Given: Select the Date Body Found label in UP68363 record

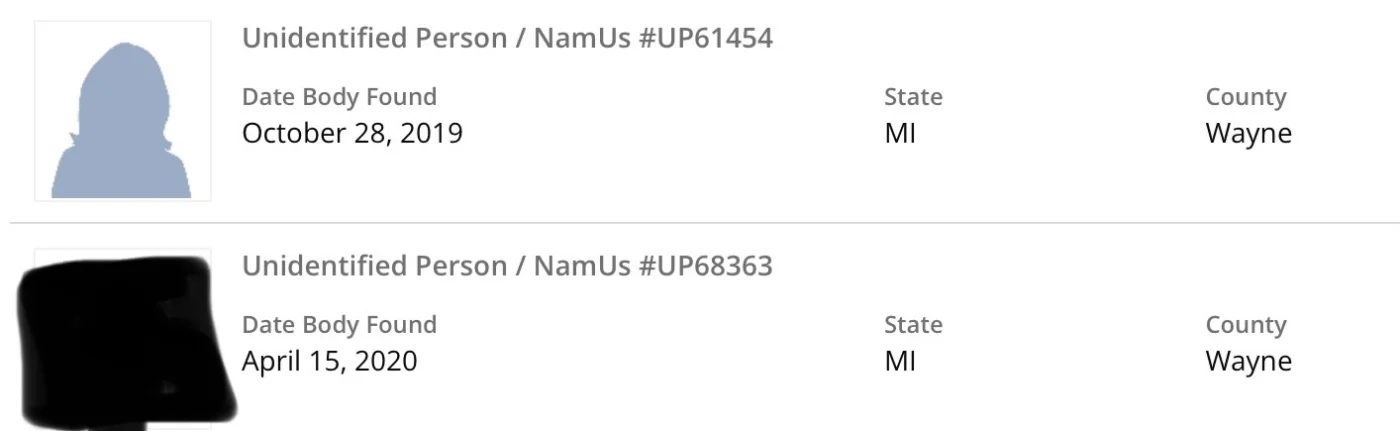Looking at the screenshot, I should tap(339, 324).
